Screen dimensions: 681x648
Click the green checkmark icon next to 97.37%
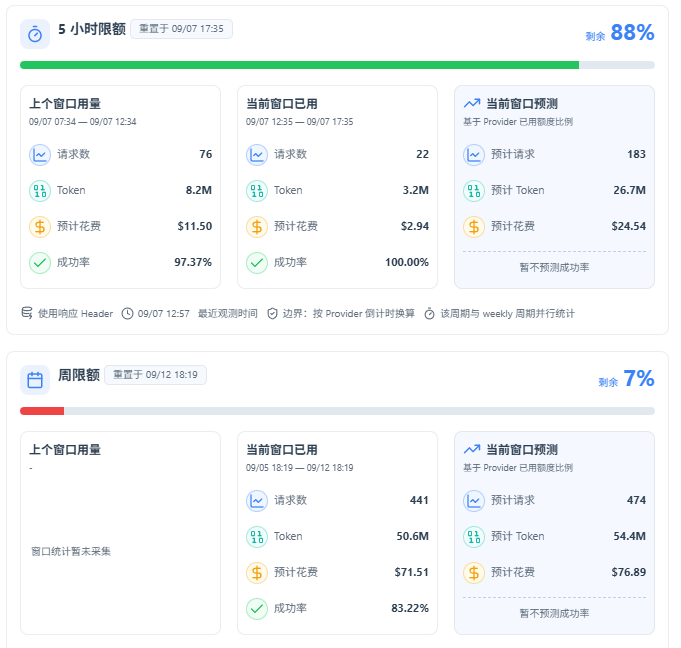(40, 262)
